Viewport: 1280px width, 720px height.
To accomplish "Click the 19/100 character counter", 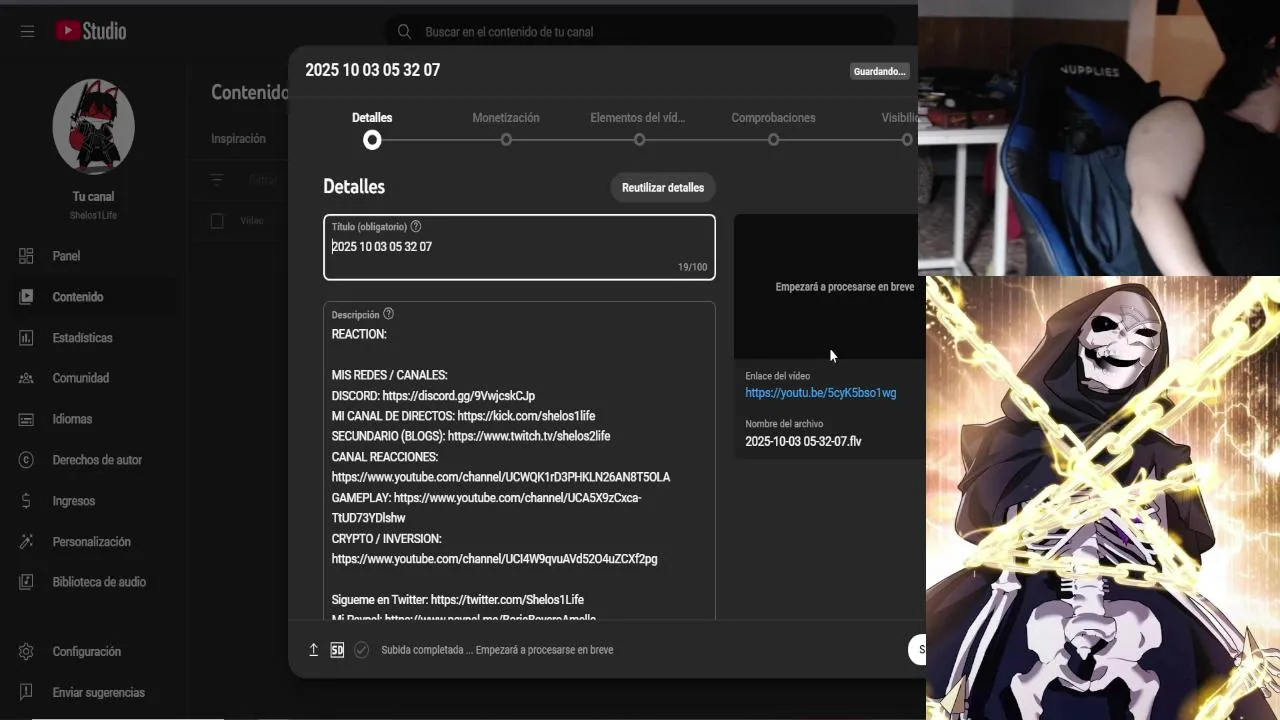I will (x=692, y=267).
